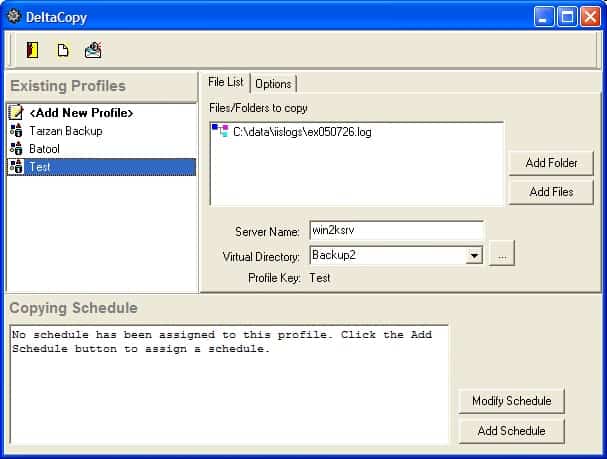Switch to the Options tab

[x=273, y=83]
